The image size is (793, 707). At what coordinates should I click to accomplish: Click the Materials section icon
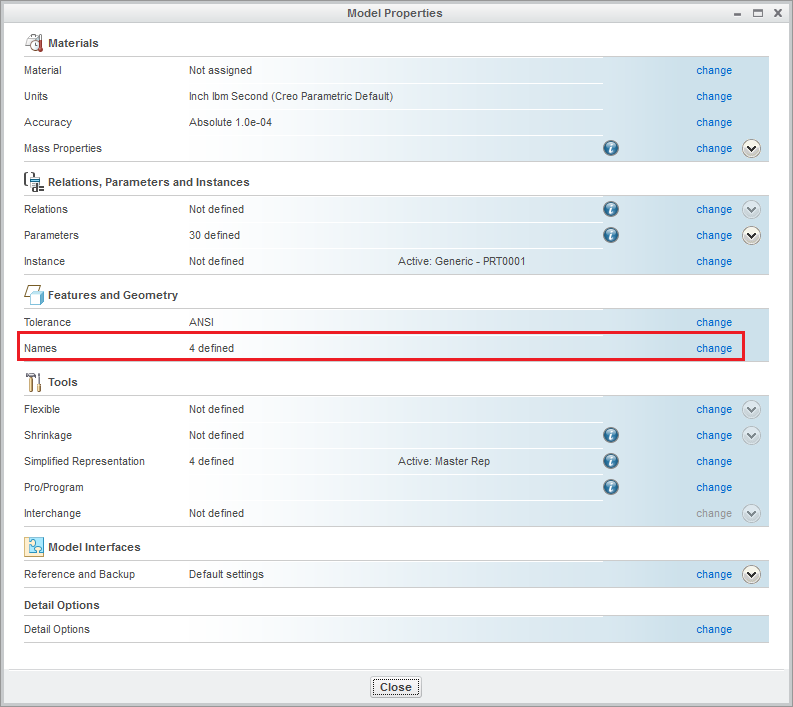pos(34,43)
